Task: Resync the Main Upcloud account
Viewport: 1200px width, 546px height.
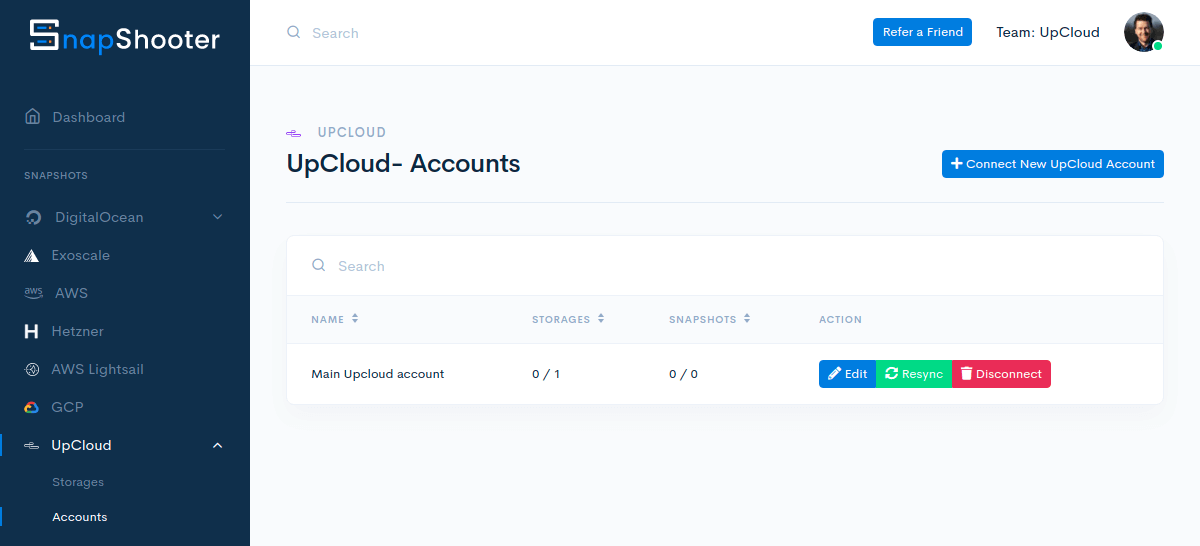Action: click(x=913, y=374)
